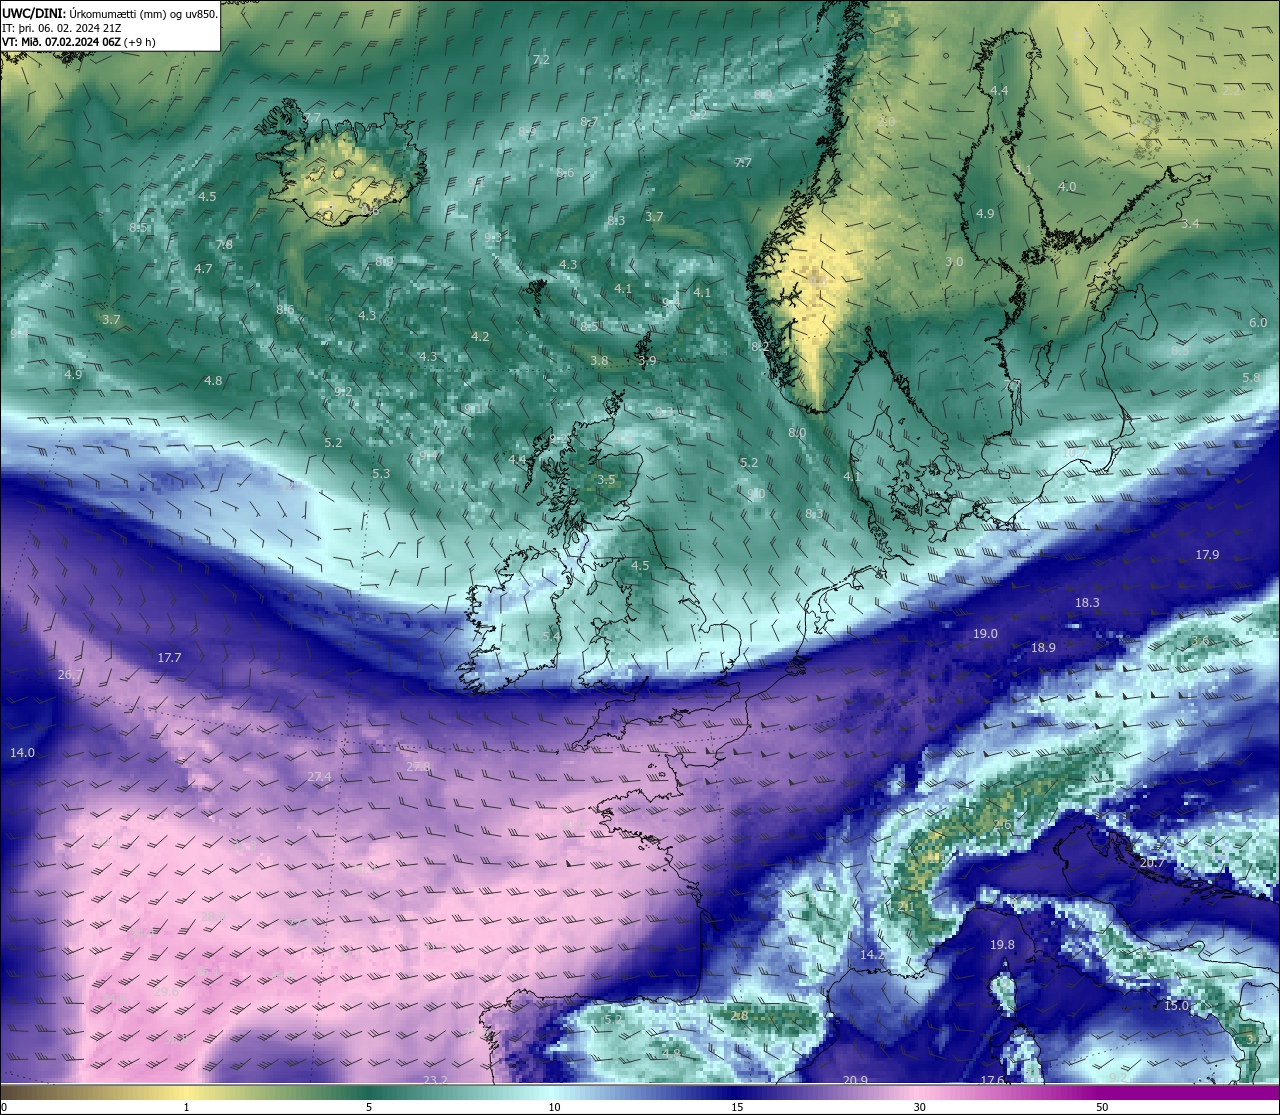The height and width of the screenshot is (1115, 1280).
Task: Click the "10" label on the colour scale
Action: coord(554,1107)
